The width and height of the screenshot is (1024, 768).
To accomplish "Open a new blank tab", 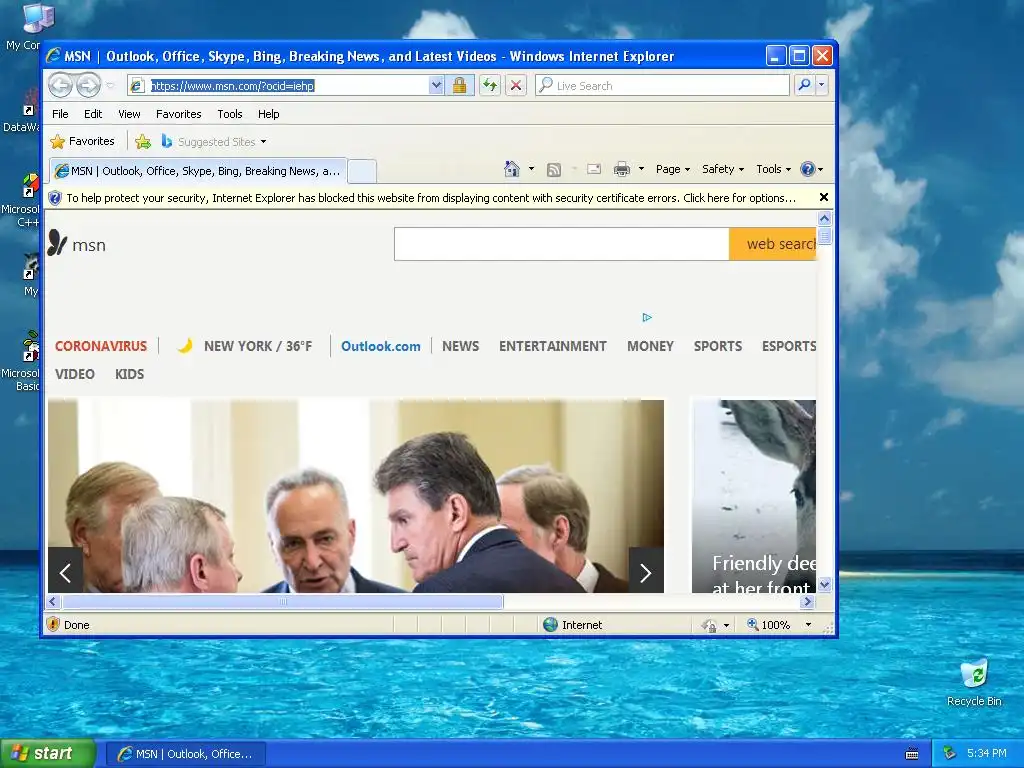I will [362, 172].
